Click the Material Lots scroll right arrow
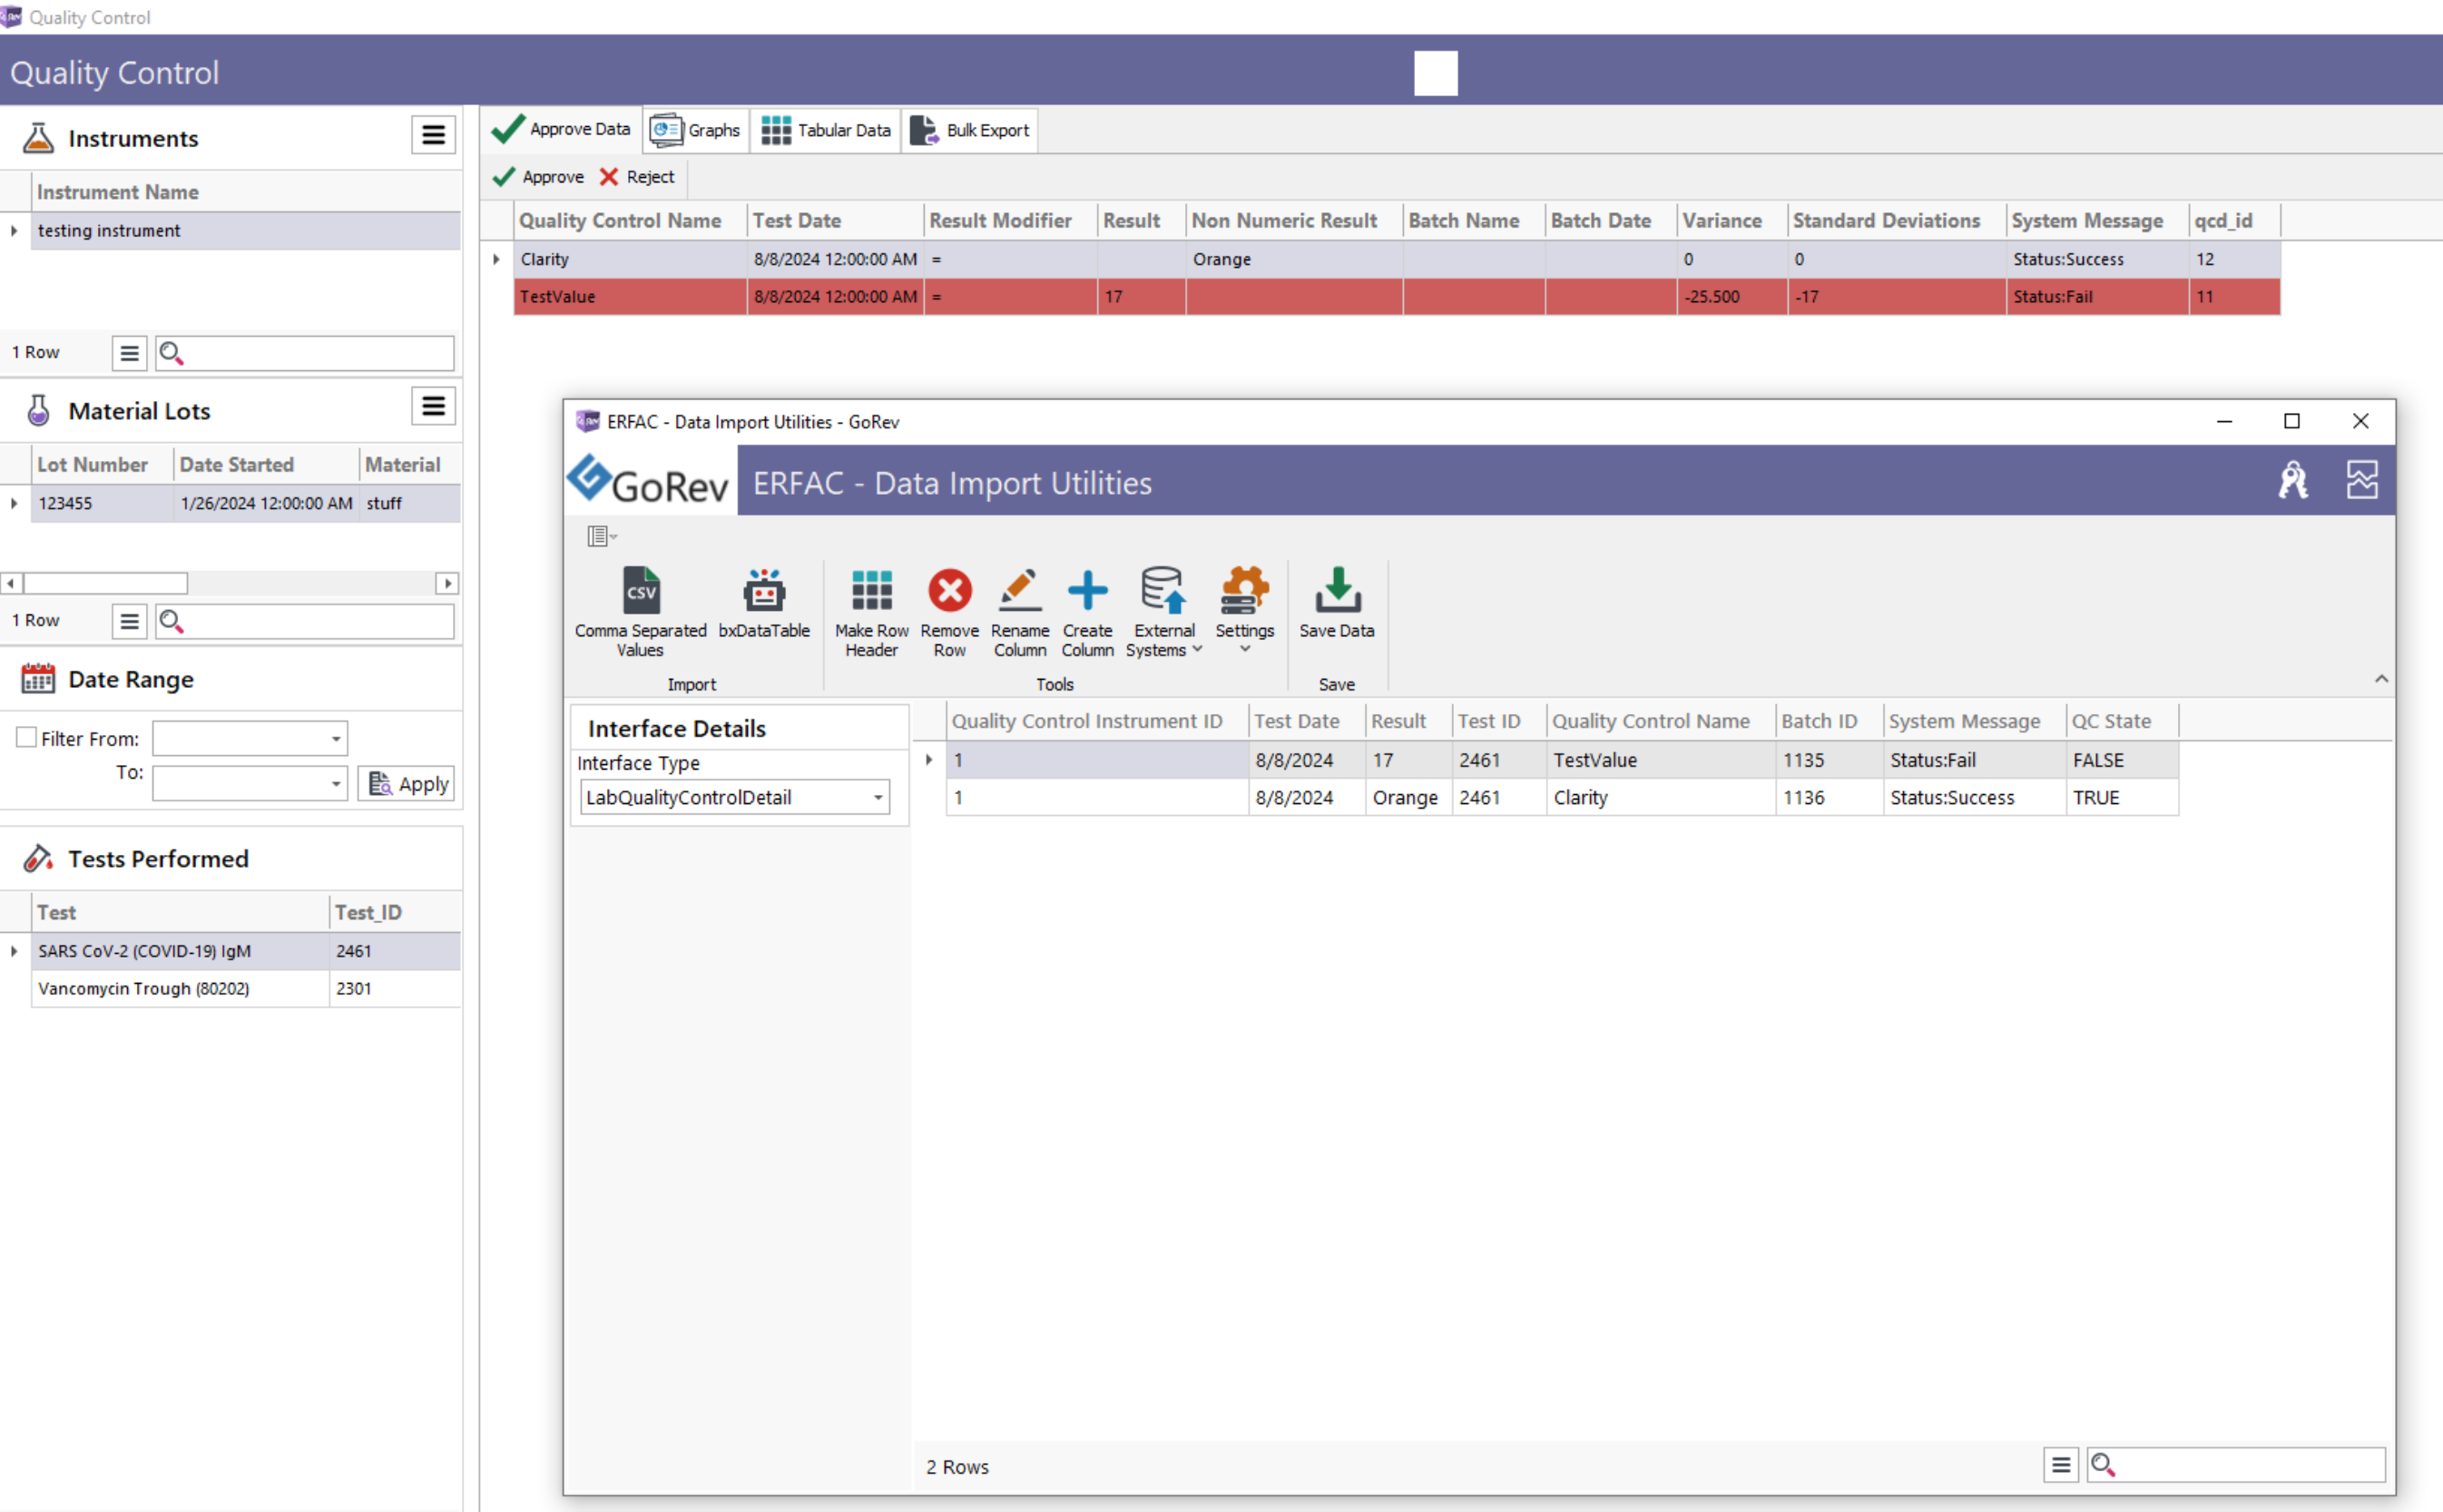 point(447,583)
